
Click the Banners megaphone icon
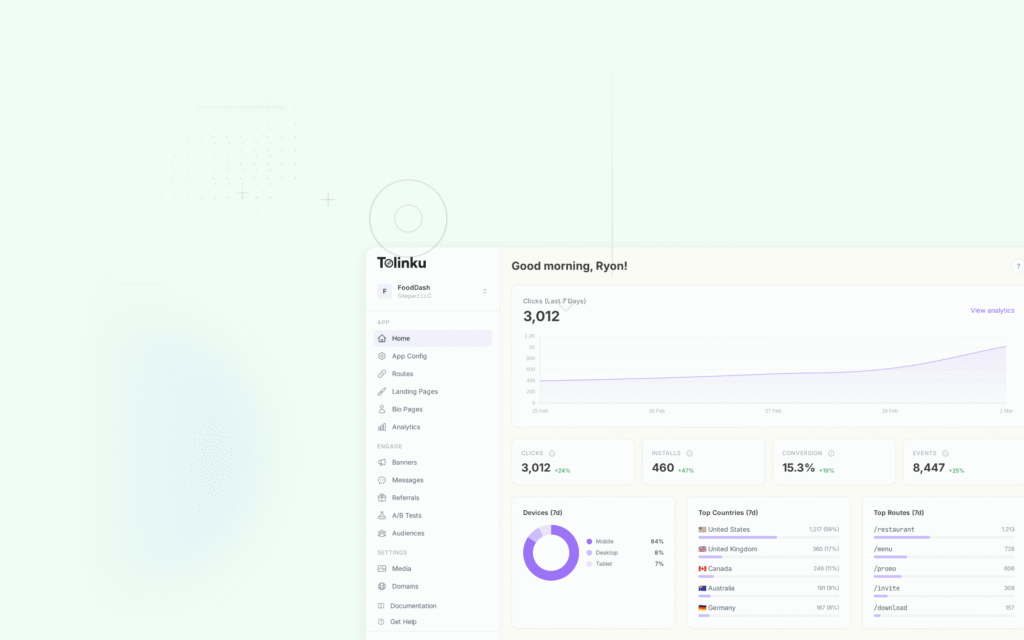pos(382,462)
